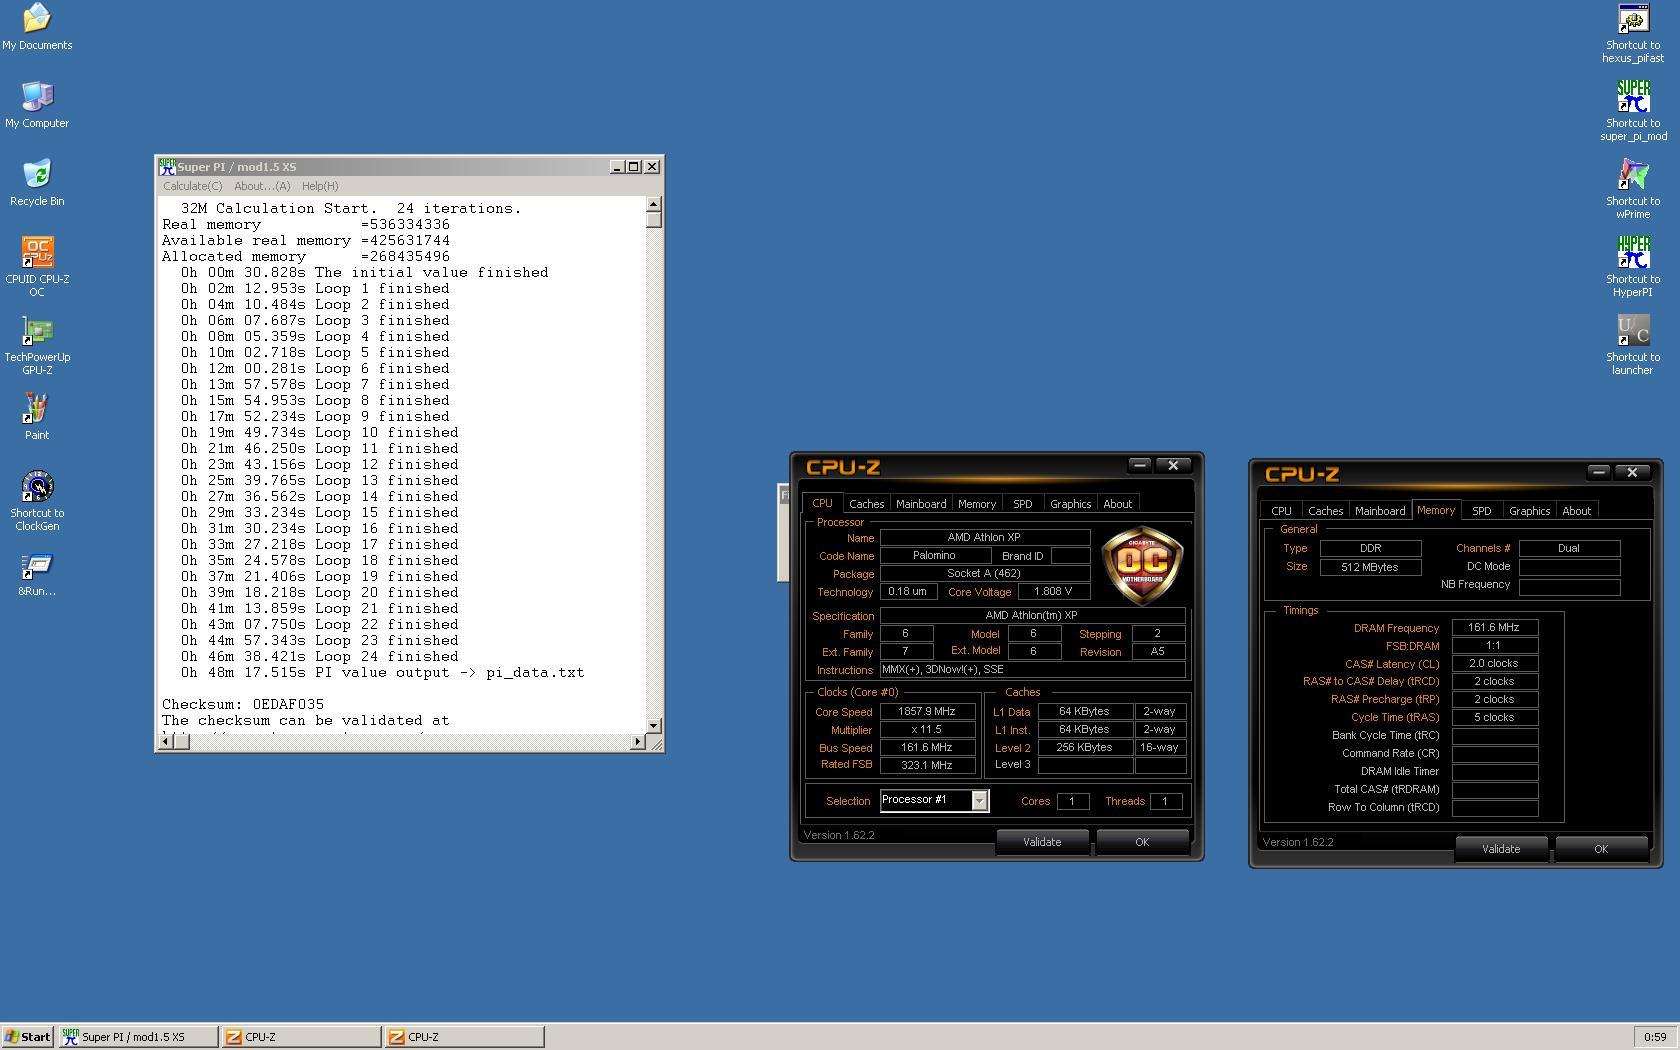1680x1050 pixels.
Task: Click the Super PI vertical scrollbar thumb
Action: pos(654,220)
